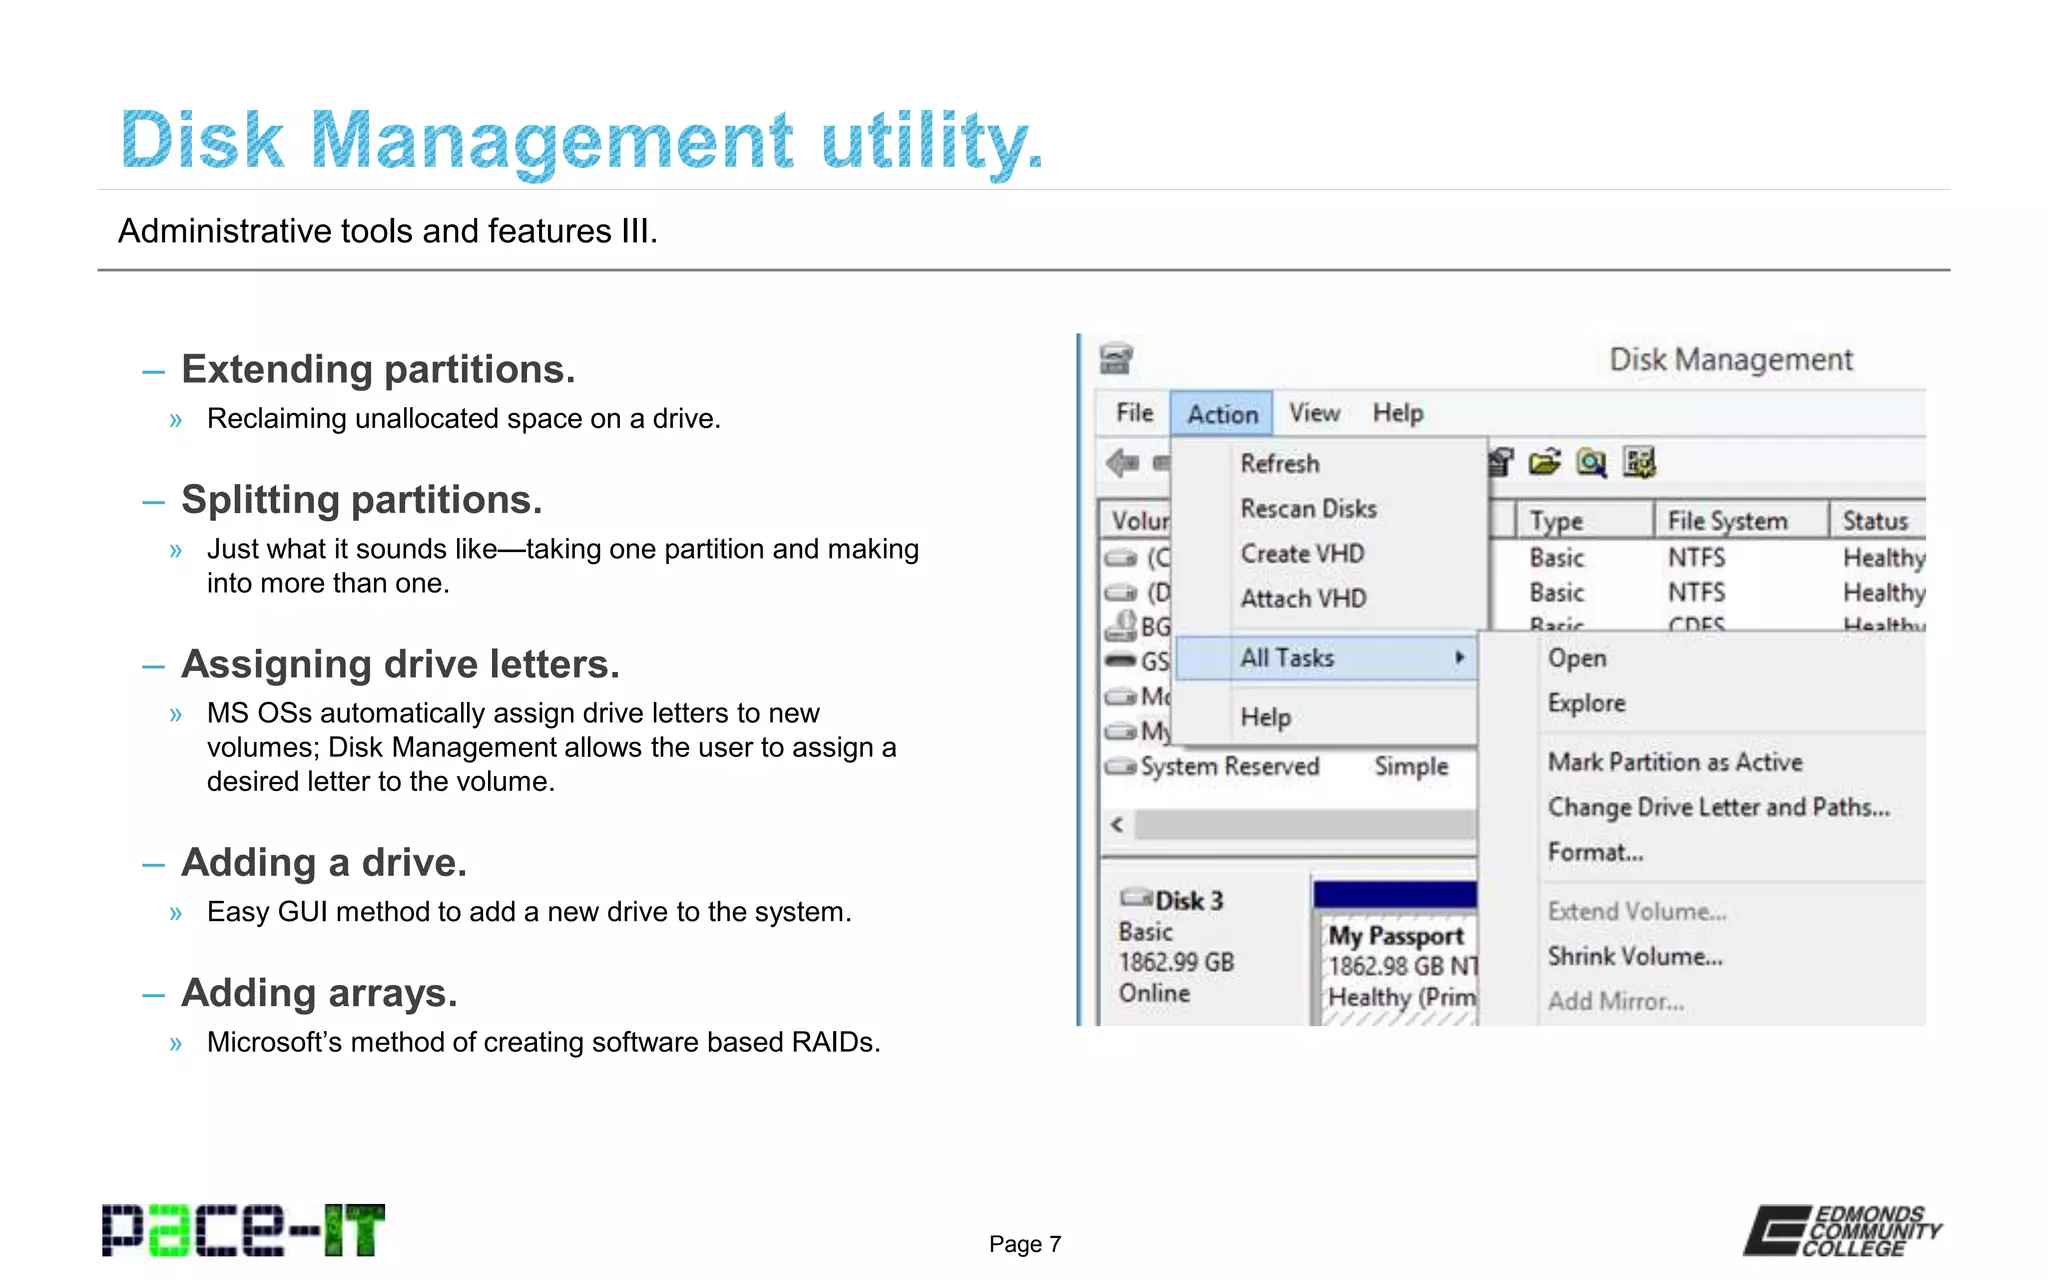Choose Open in the submenu
Screen dimensions: 2048x1280
tap(1577, 658)
